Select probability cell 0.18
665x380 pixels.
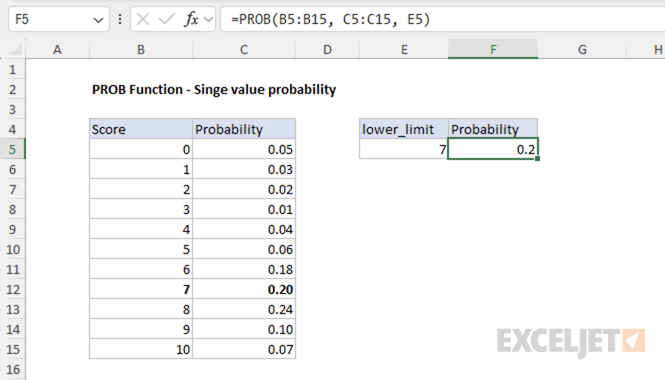coord(244,269)
